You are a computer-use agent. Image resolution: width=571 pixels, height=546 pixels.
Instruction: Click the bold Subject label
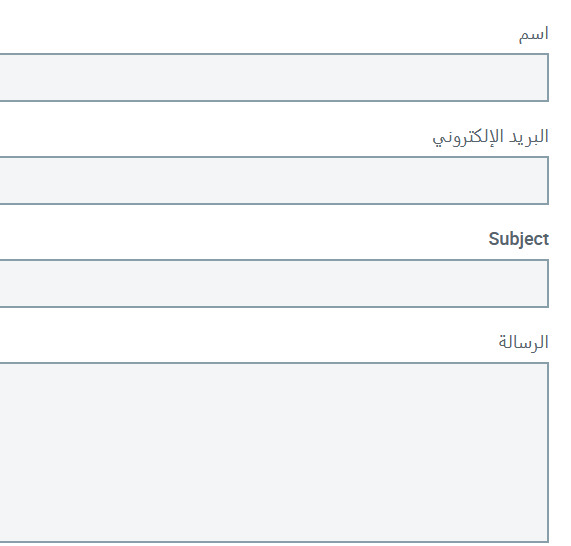click(519, 240)
